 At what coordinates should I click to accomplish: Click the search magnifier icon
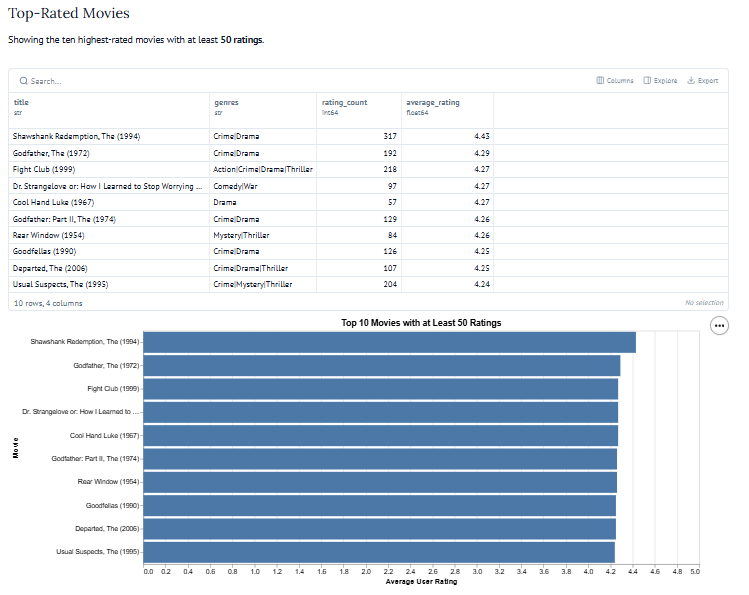(23, 81)
